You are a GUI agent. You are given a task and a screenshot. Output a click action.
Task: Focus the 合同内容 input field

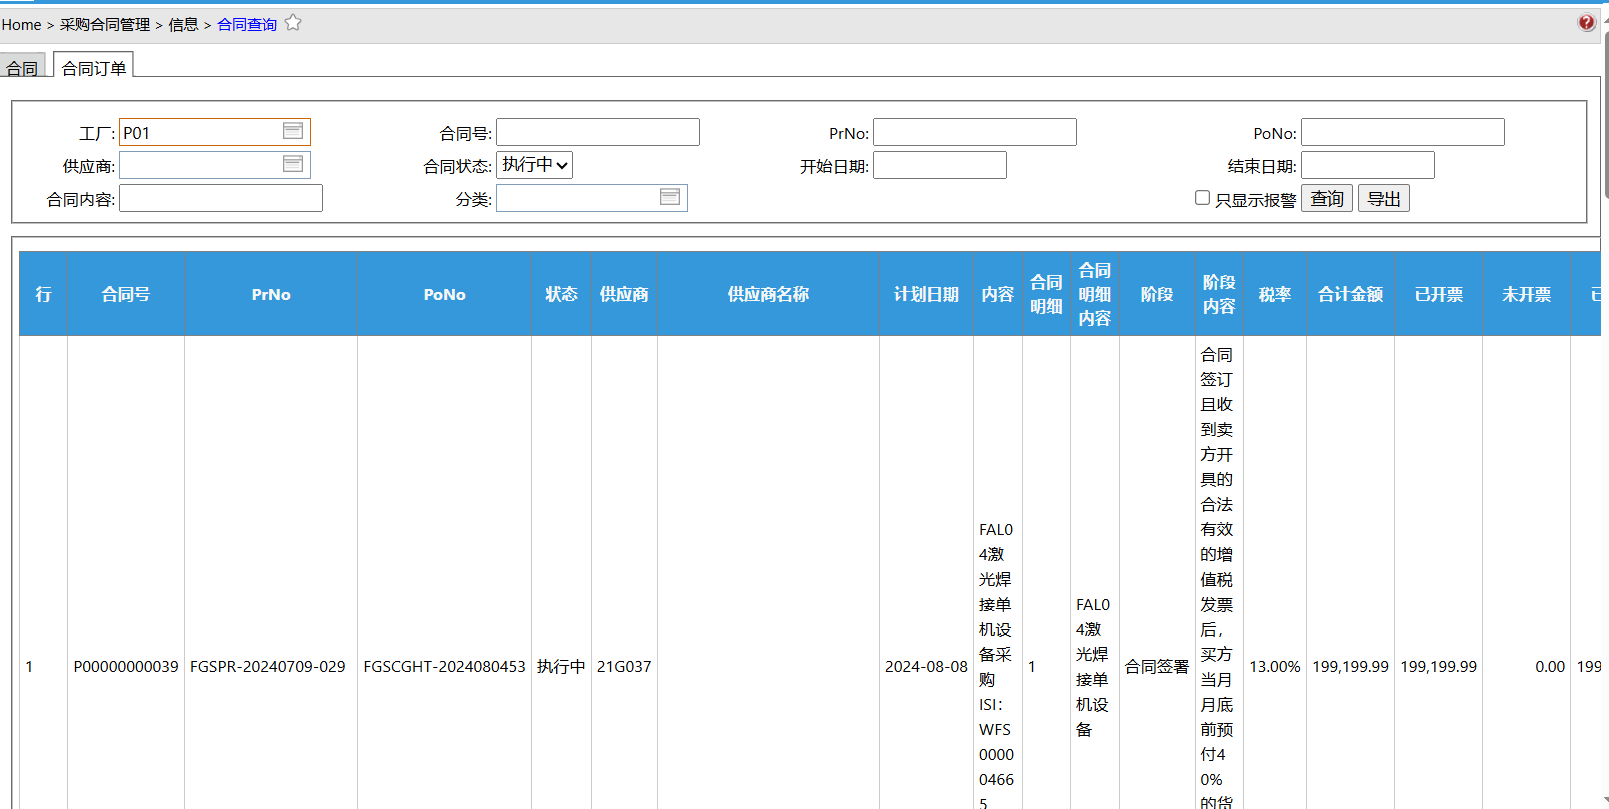tap(221, 198)
